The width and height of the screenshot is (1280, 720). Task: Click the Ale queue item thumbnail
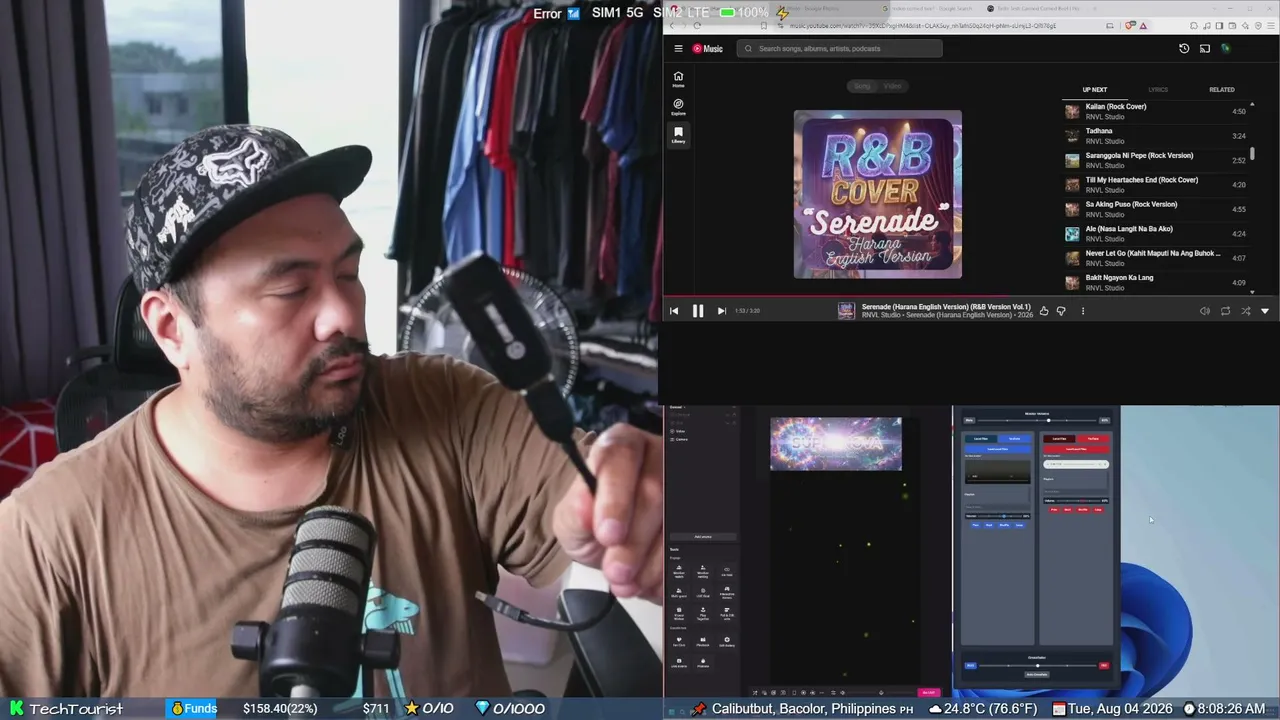pyautogui.click(x=1072, y=234)
